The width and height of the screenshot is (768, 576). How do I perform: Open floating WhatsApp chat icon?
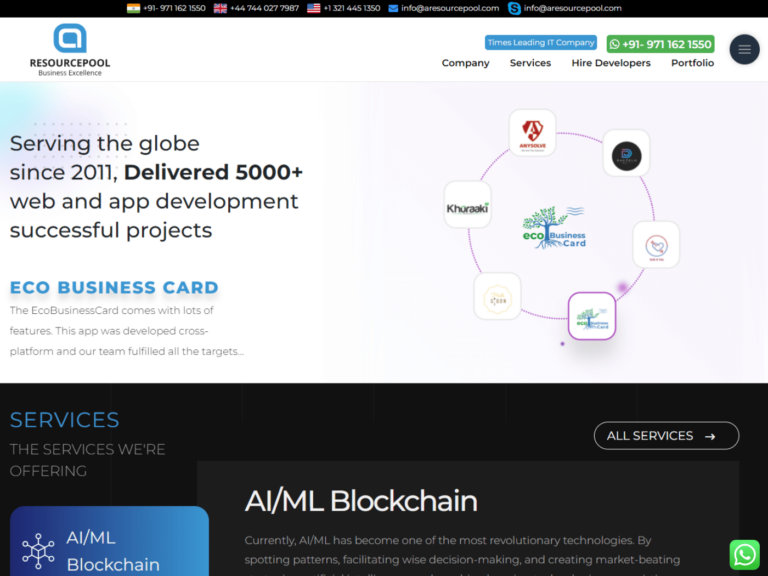(x=744, y=555)
